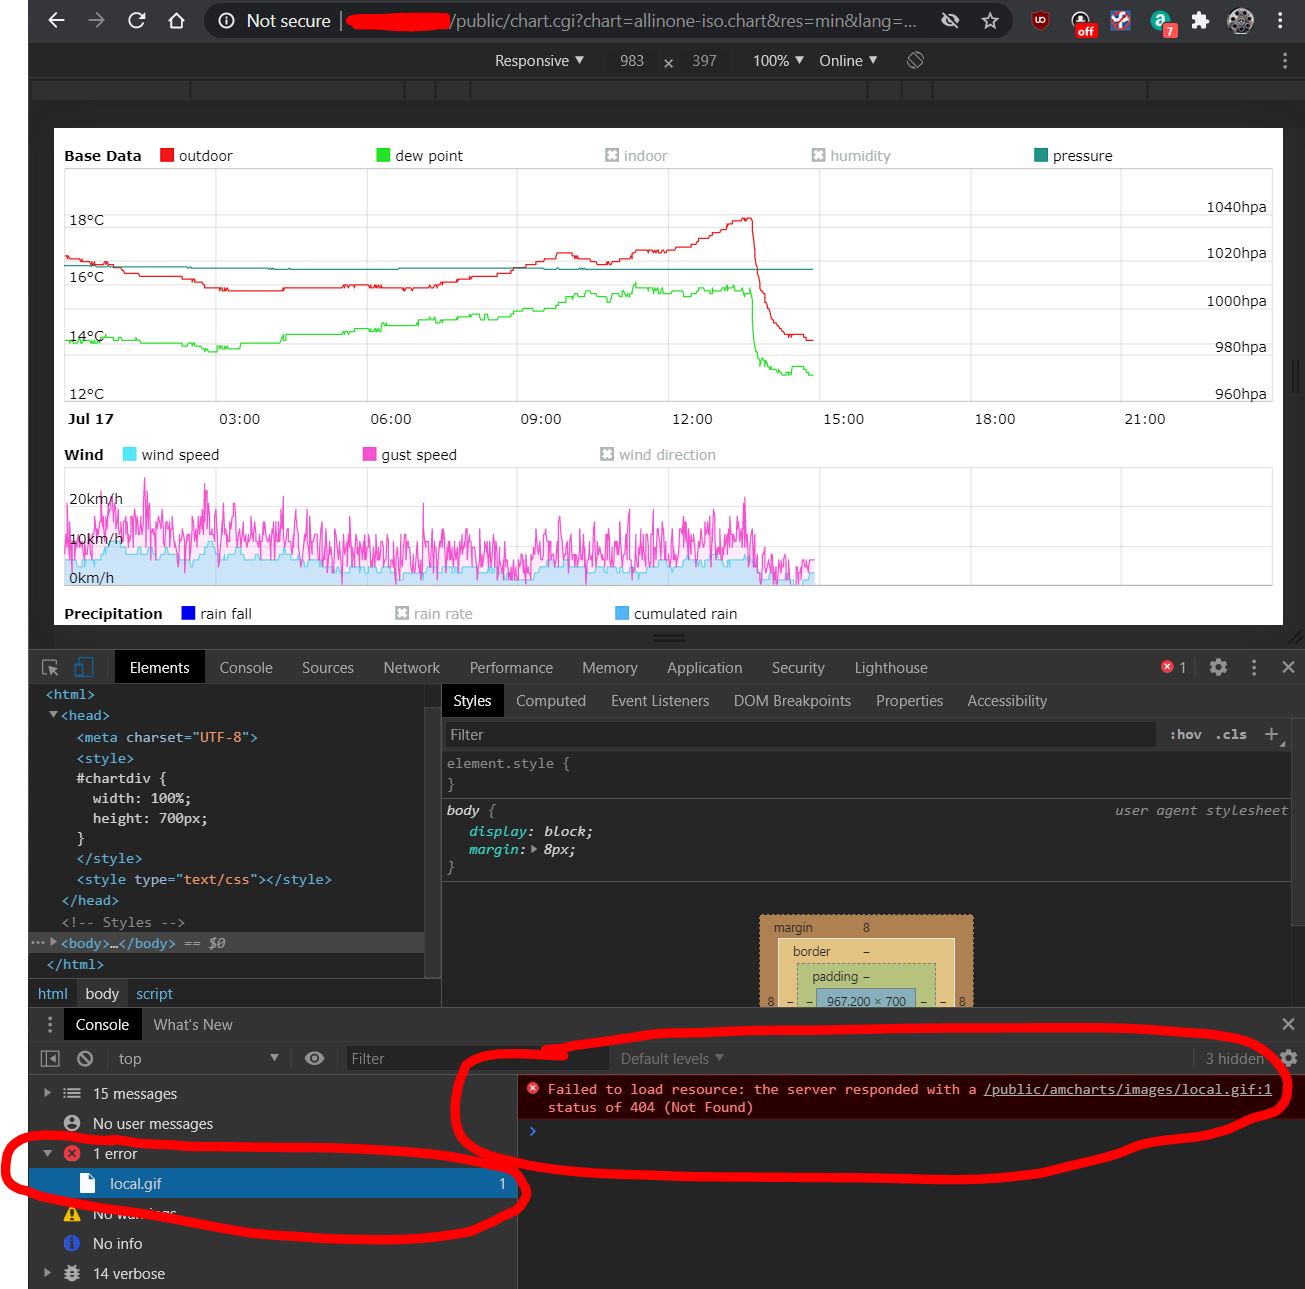Toggle the humidity series in legend

point(850,155)
